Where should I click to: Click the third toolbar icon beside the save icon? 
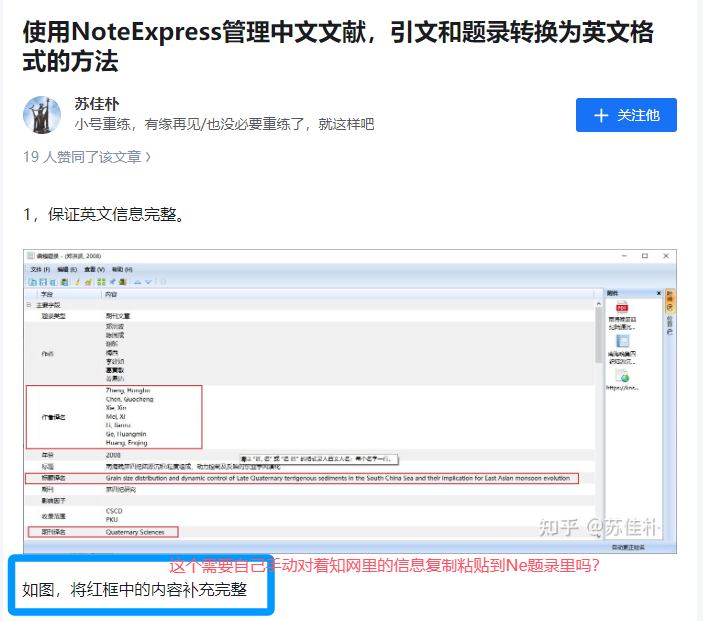[x=53, y=282]
